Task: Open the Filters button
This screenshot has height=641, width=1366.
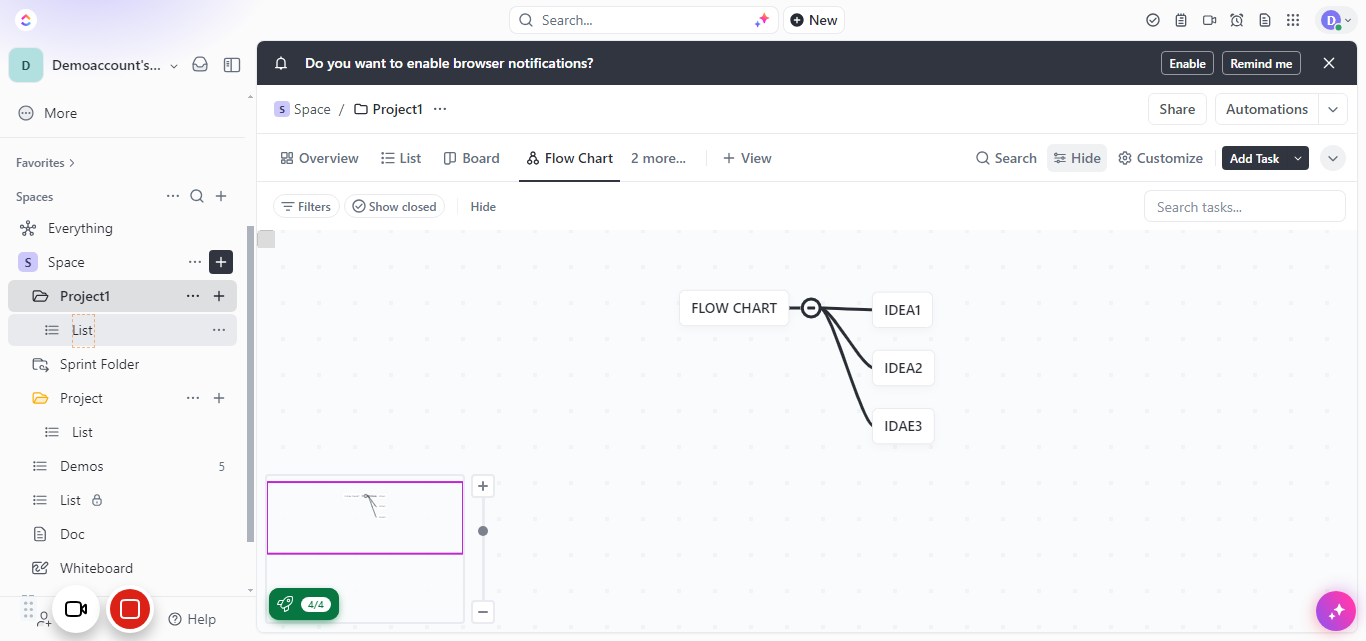Action: click(306, 207)
